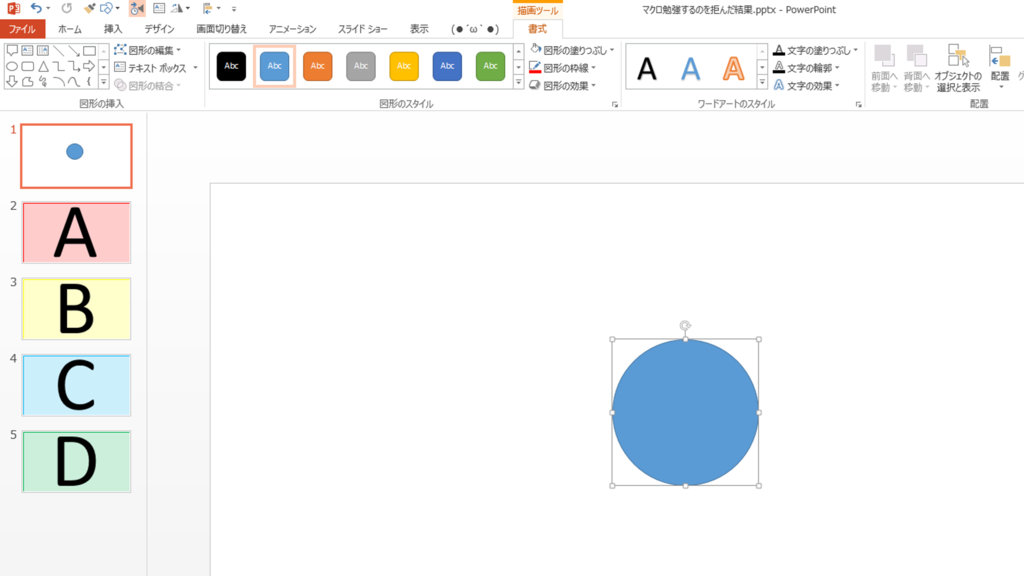
Task: Select the elbow arrow connector shape
Action: coord(74,67)
